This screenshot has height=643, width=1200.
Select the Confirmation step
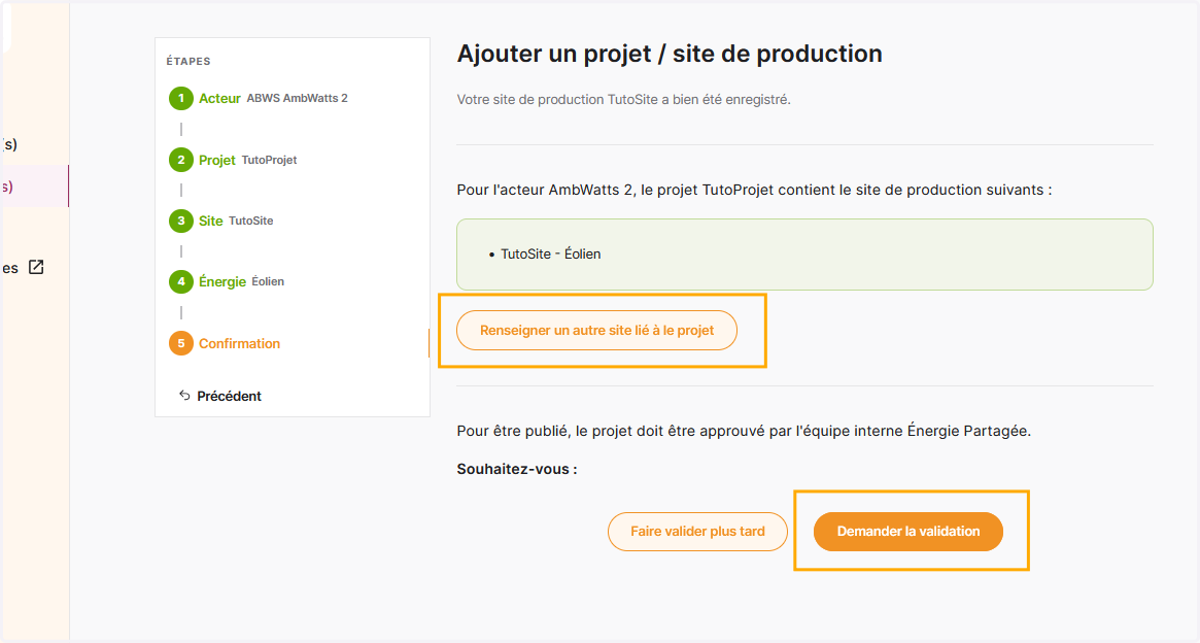(x=239, y=343)
